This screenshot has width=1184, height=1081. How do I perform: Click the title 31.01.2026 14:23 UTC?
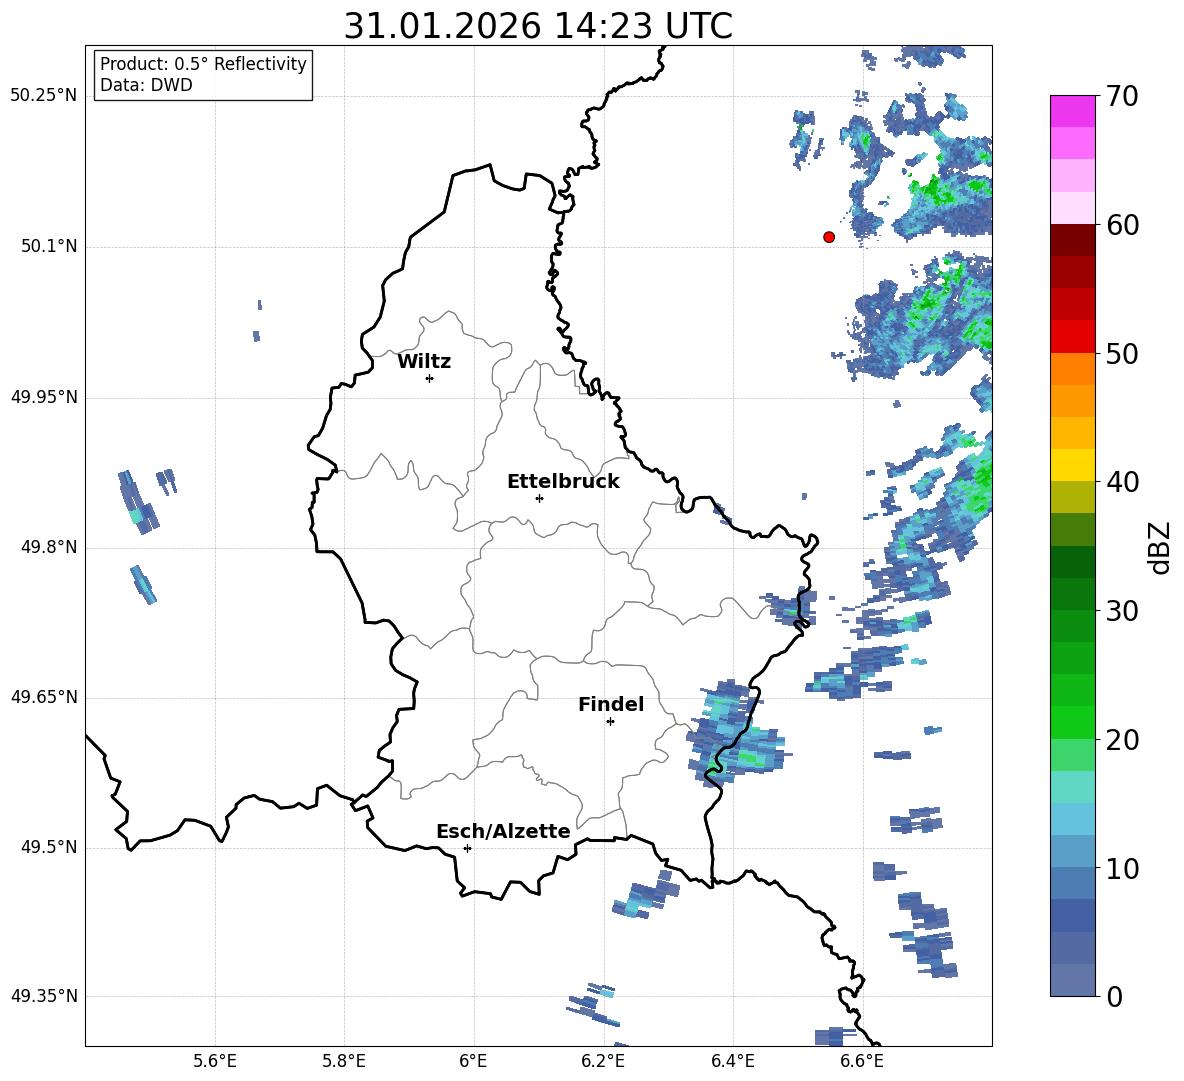click(538, 26)
